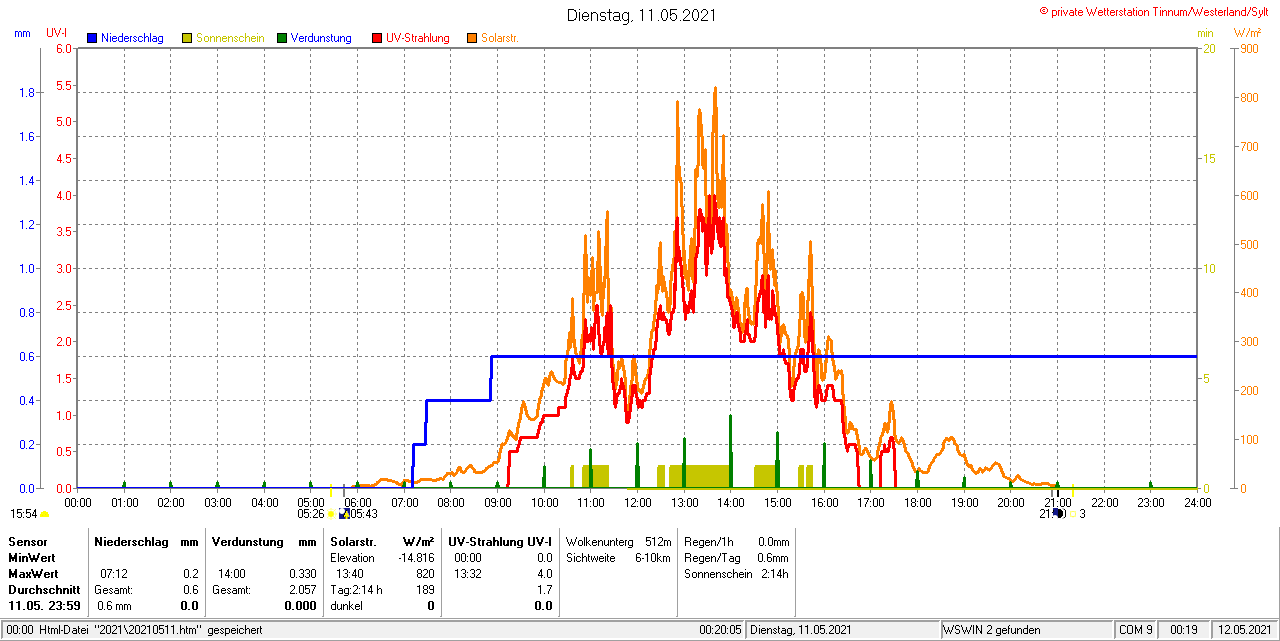Screen dimensions: 1280x641
Task: Click the 06:00 time axis label
Action: [x=357, y=502]
